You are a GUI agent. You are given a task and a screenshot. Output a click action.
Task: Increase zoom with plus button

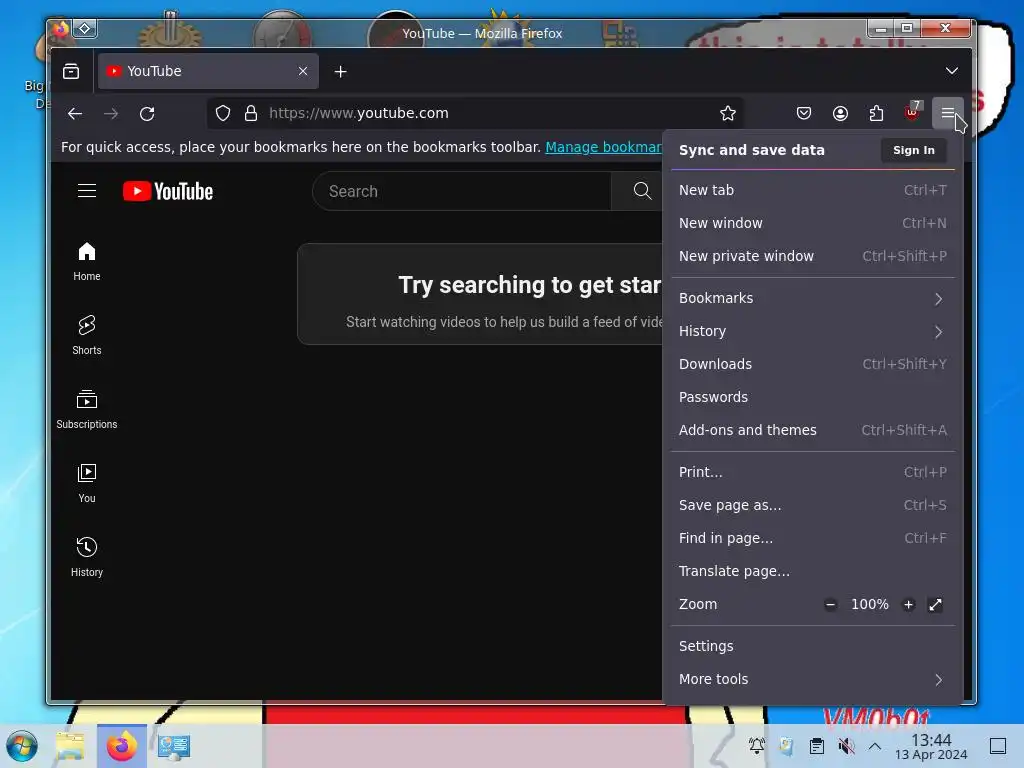click(x=908, y=605)
